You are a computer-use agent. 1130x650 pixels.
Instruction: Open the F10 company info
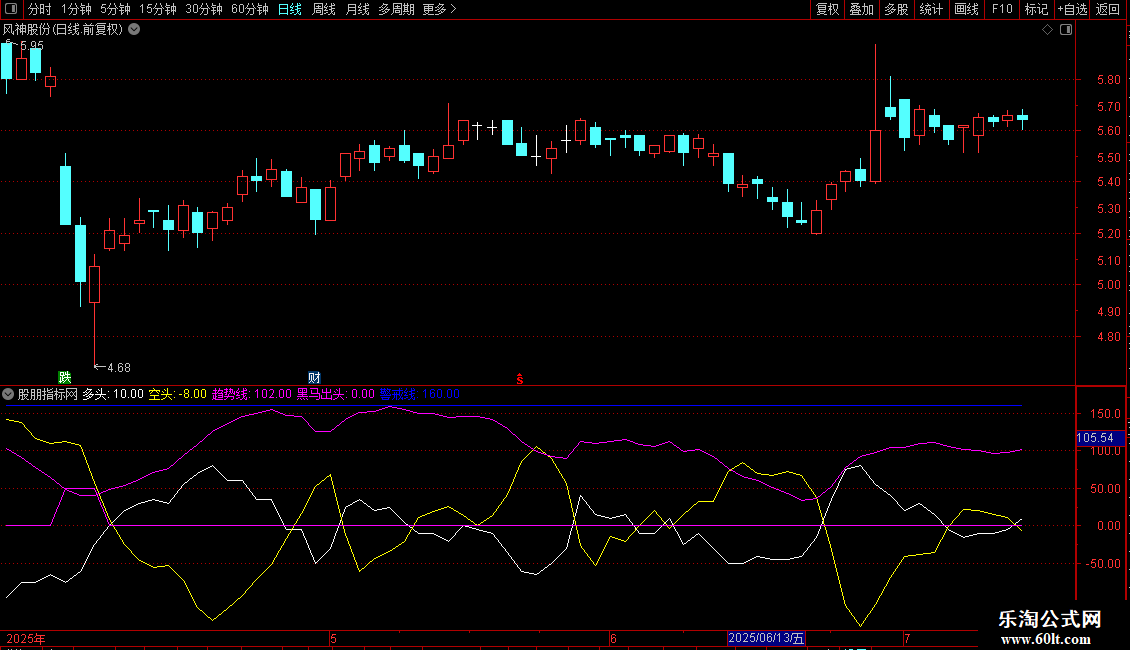point(1002,9)
